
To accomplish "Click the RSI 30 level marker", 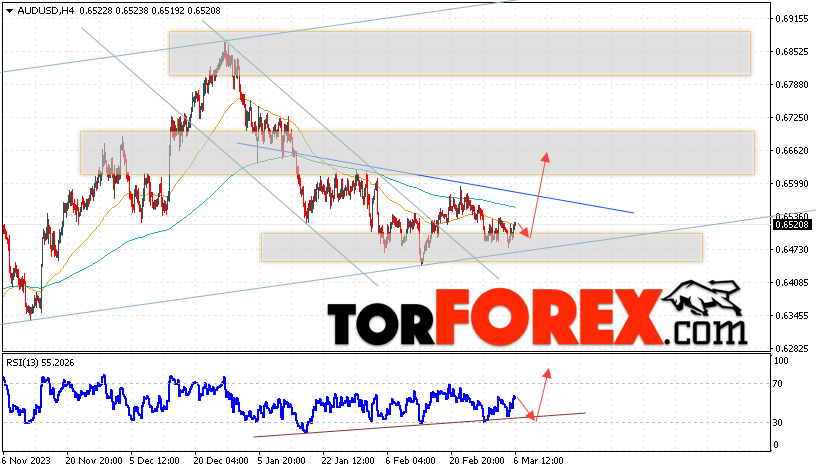I will point(777,423).
